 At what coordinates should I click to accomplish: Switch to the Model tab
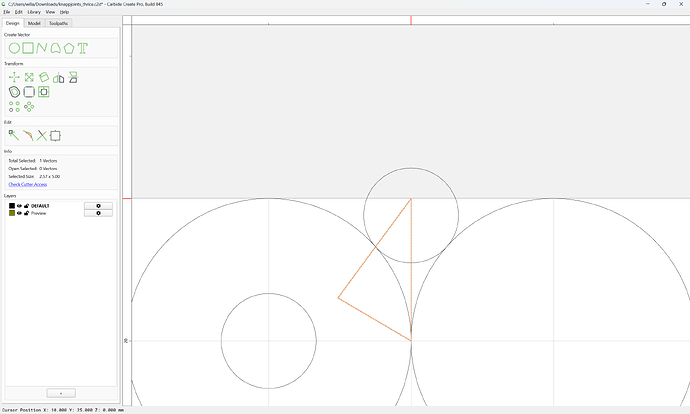tap(34, 23)
